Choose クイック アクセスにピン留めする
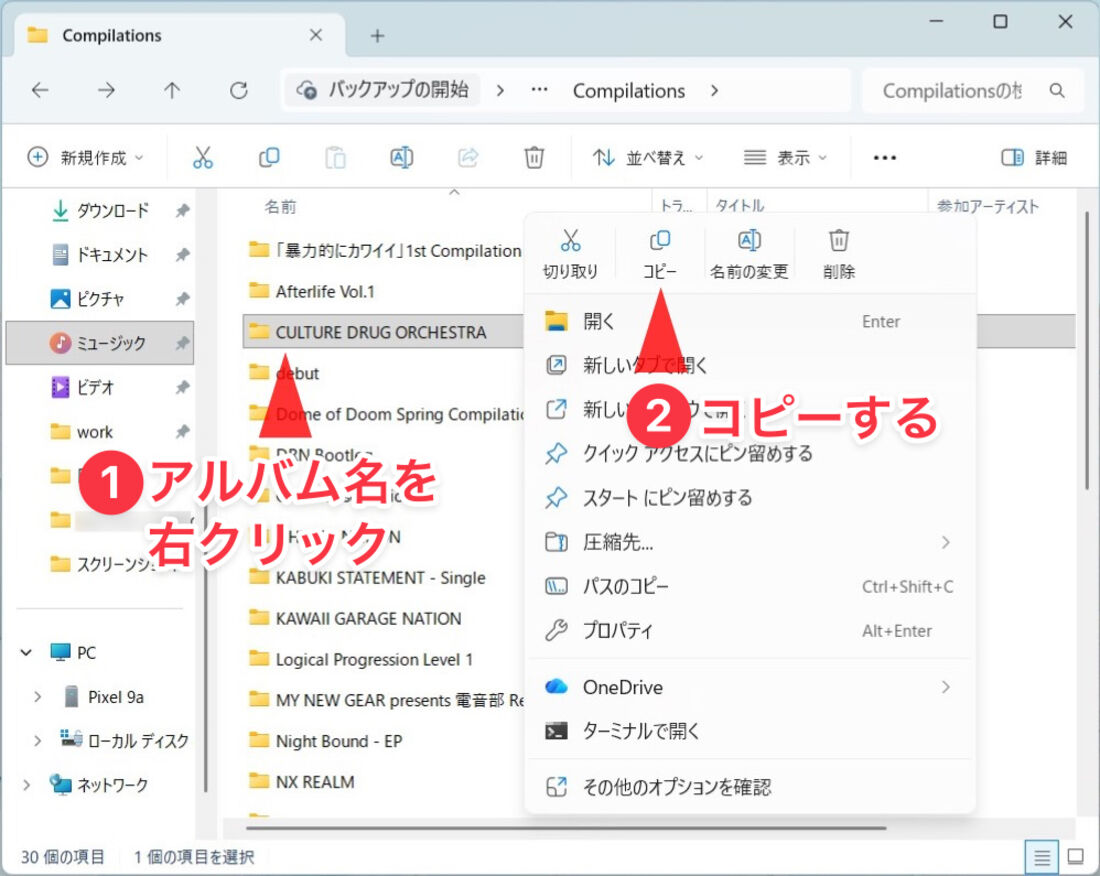This screenshot has height=876, width=1100. coord(749,454)
